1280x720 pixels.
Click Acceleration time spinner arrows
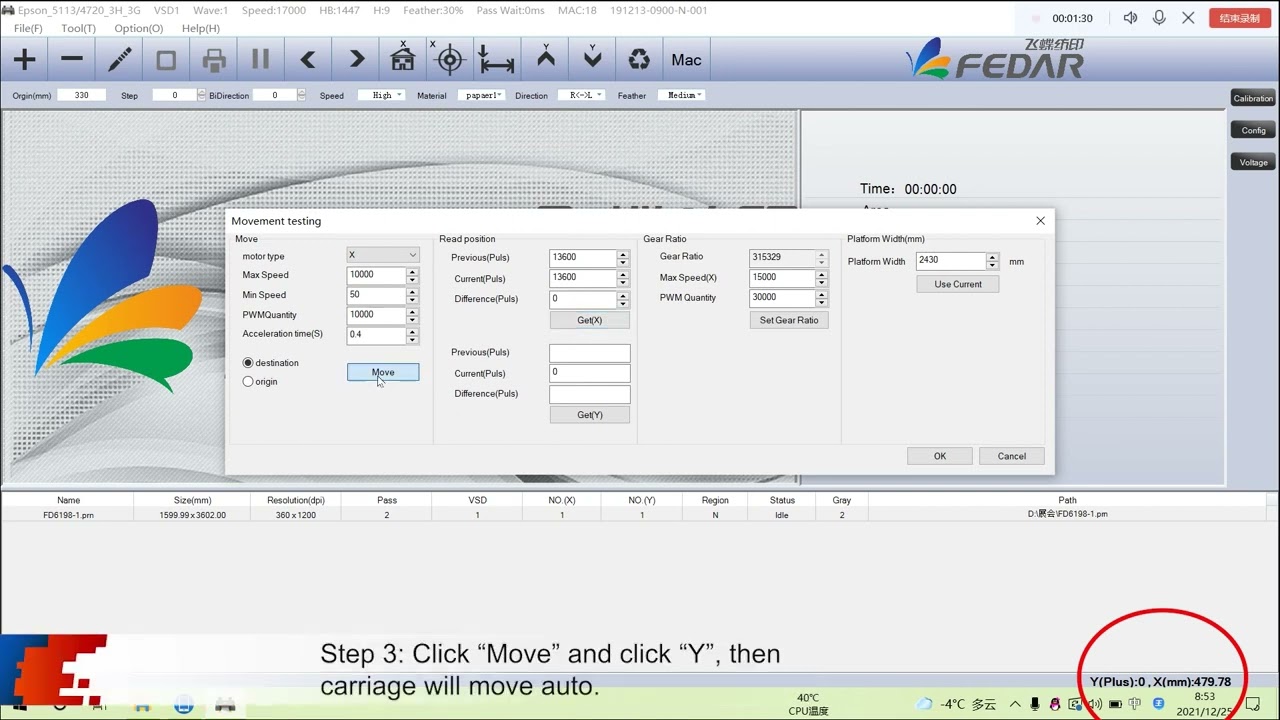412,335
